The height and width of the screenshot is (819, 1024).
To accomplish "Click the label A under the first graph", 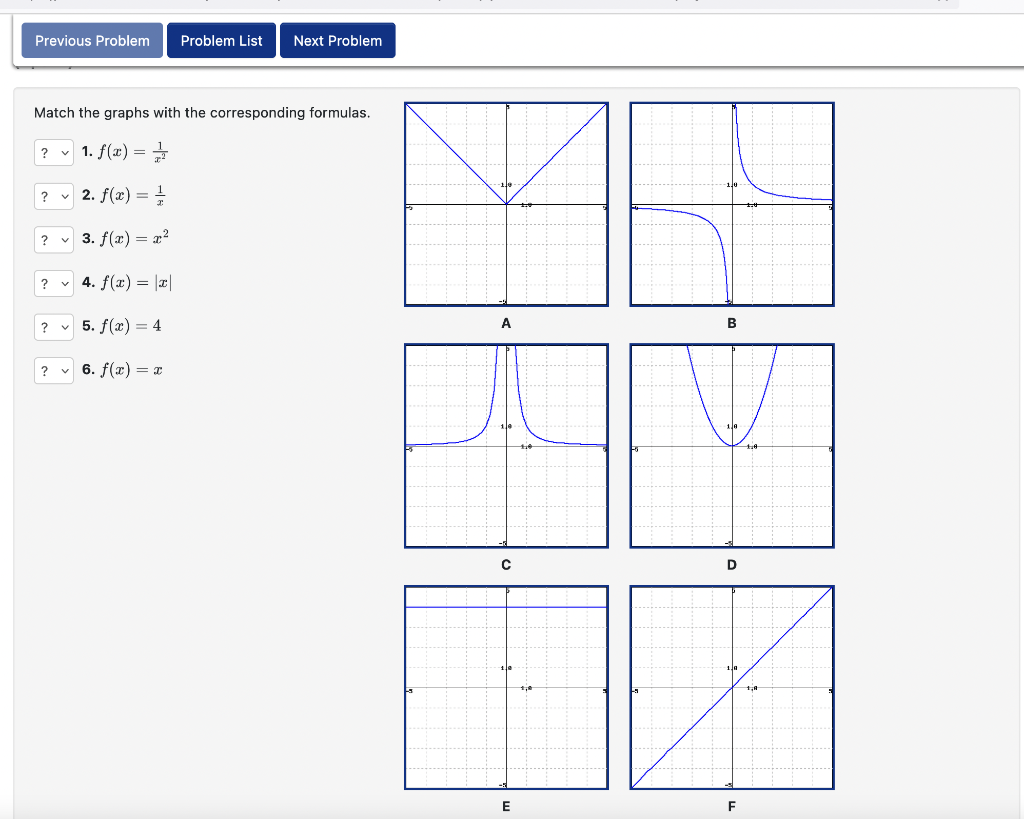I will [x=506, y=323].
